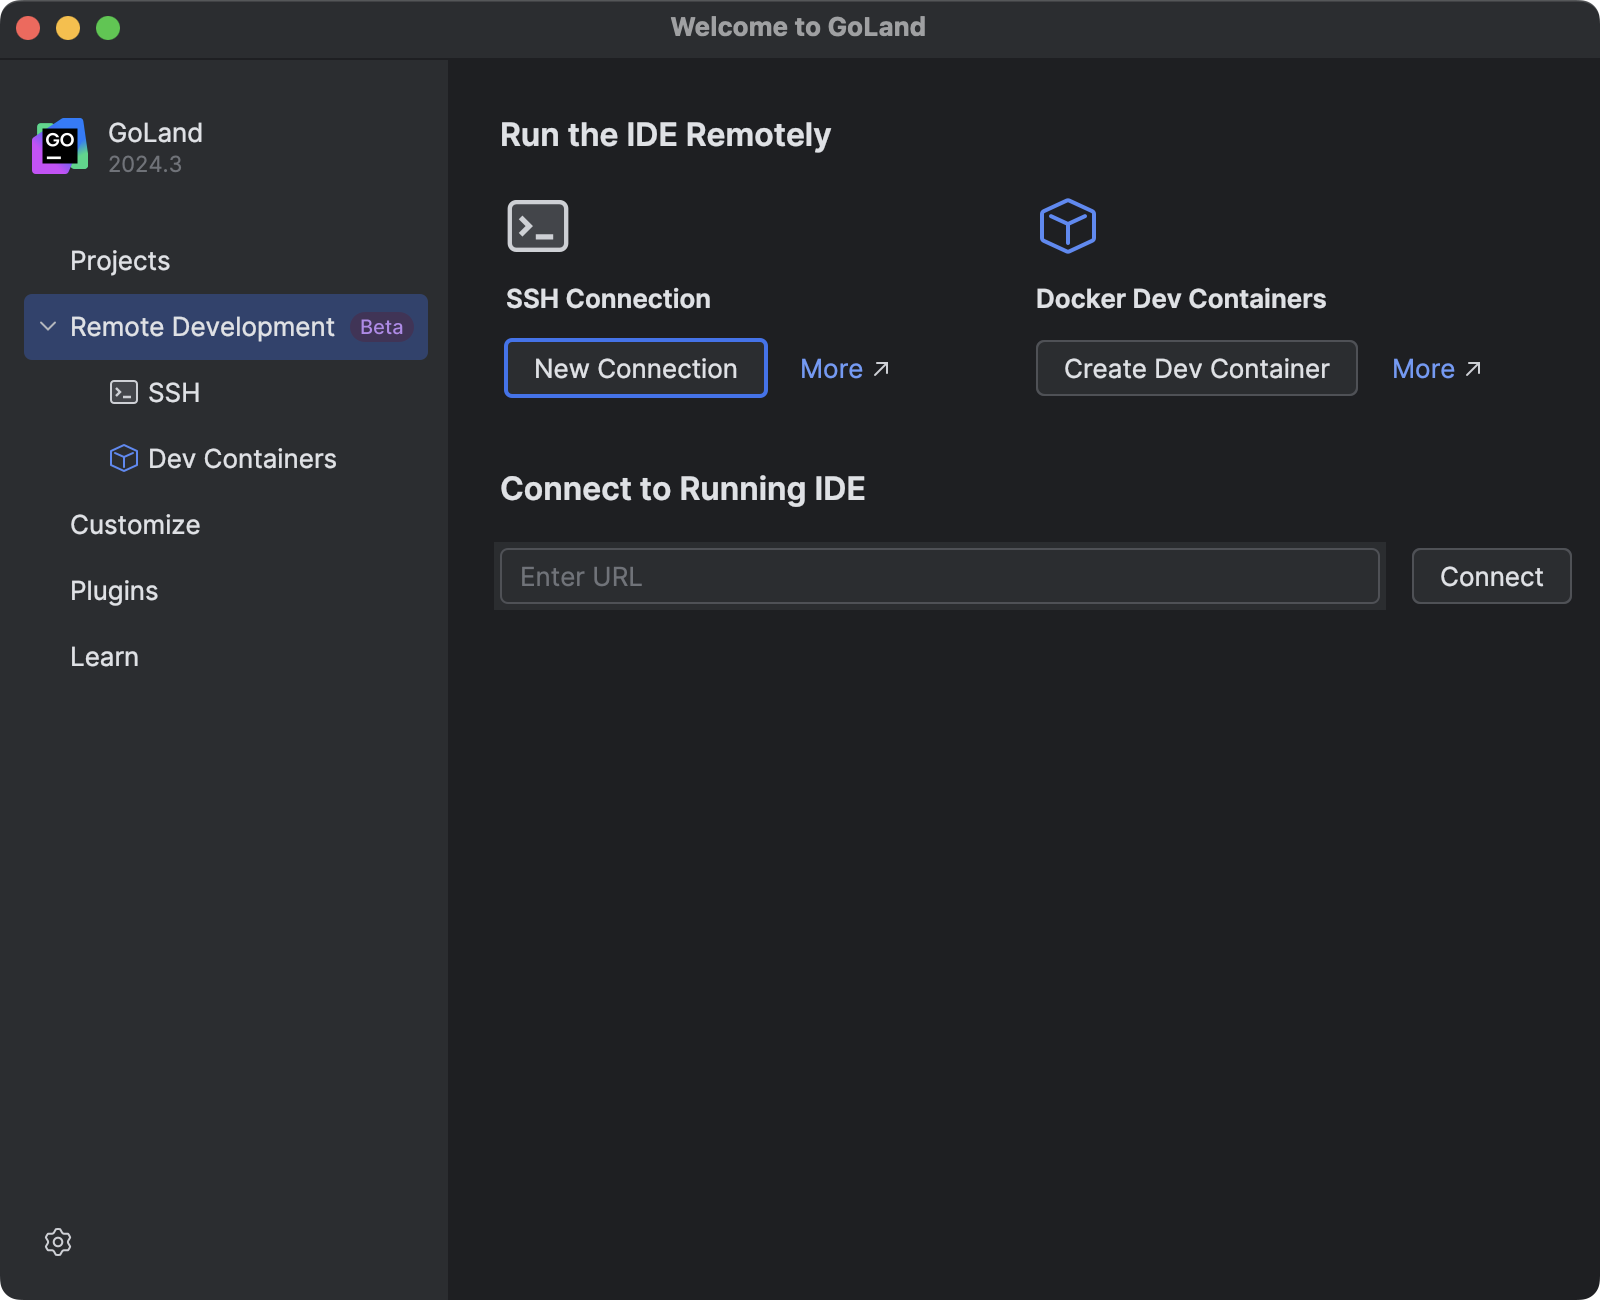Click the GoLand logo icon

[x=60, y=146]
